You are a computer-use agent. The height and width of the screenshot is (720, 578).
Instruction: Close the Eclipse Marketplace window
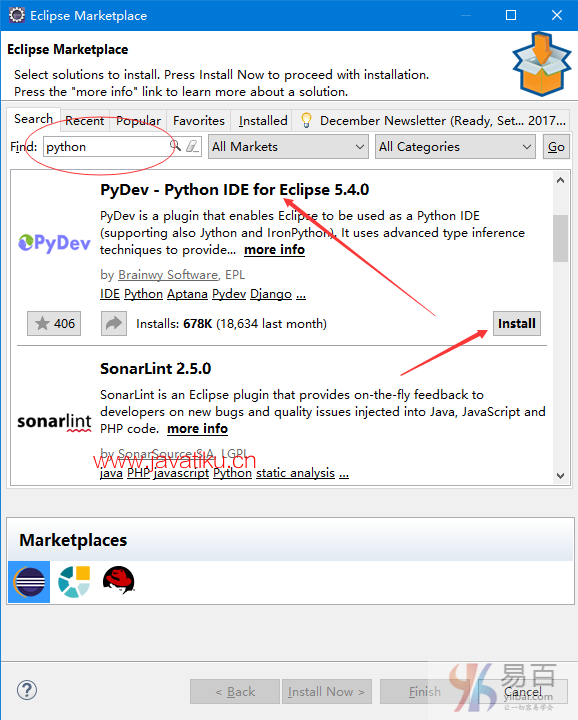coord(557,15)
